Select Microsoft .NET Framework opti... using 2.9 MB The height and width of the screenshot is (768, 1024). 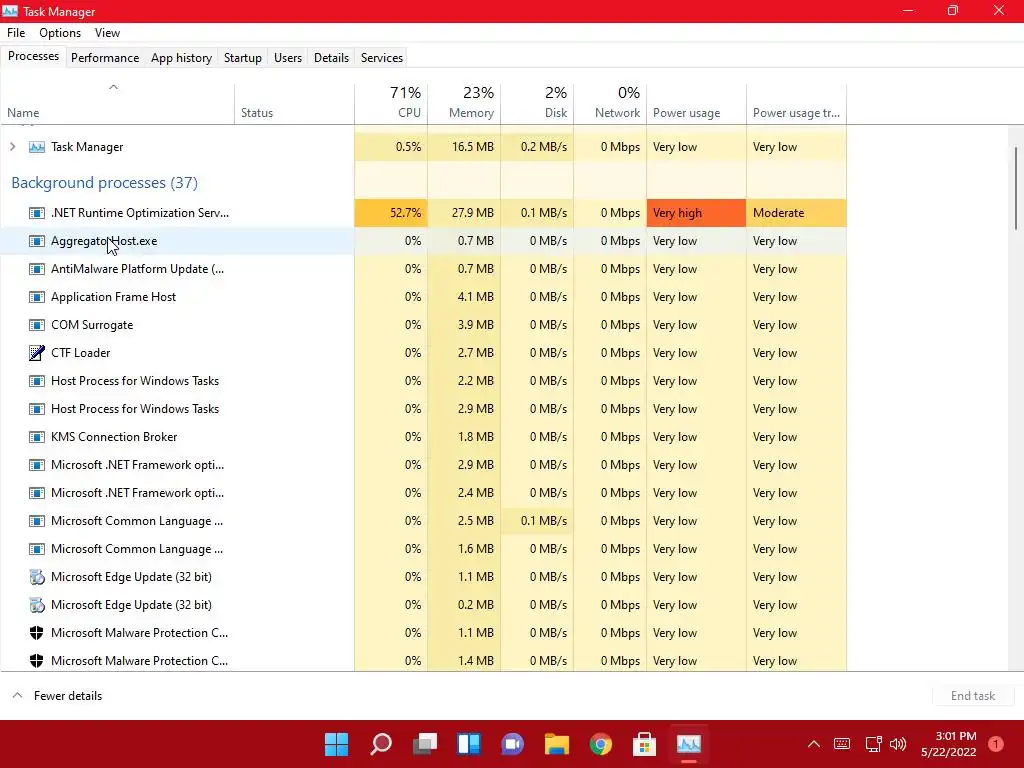point(423,465)
